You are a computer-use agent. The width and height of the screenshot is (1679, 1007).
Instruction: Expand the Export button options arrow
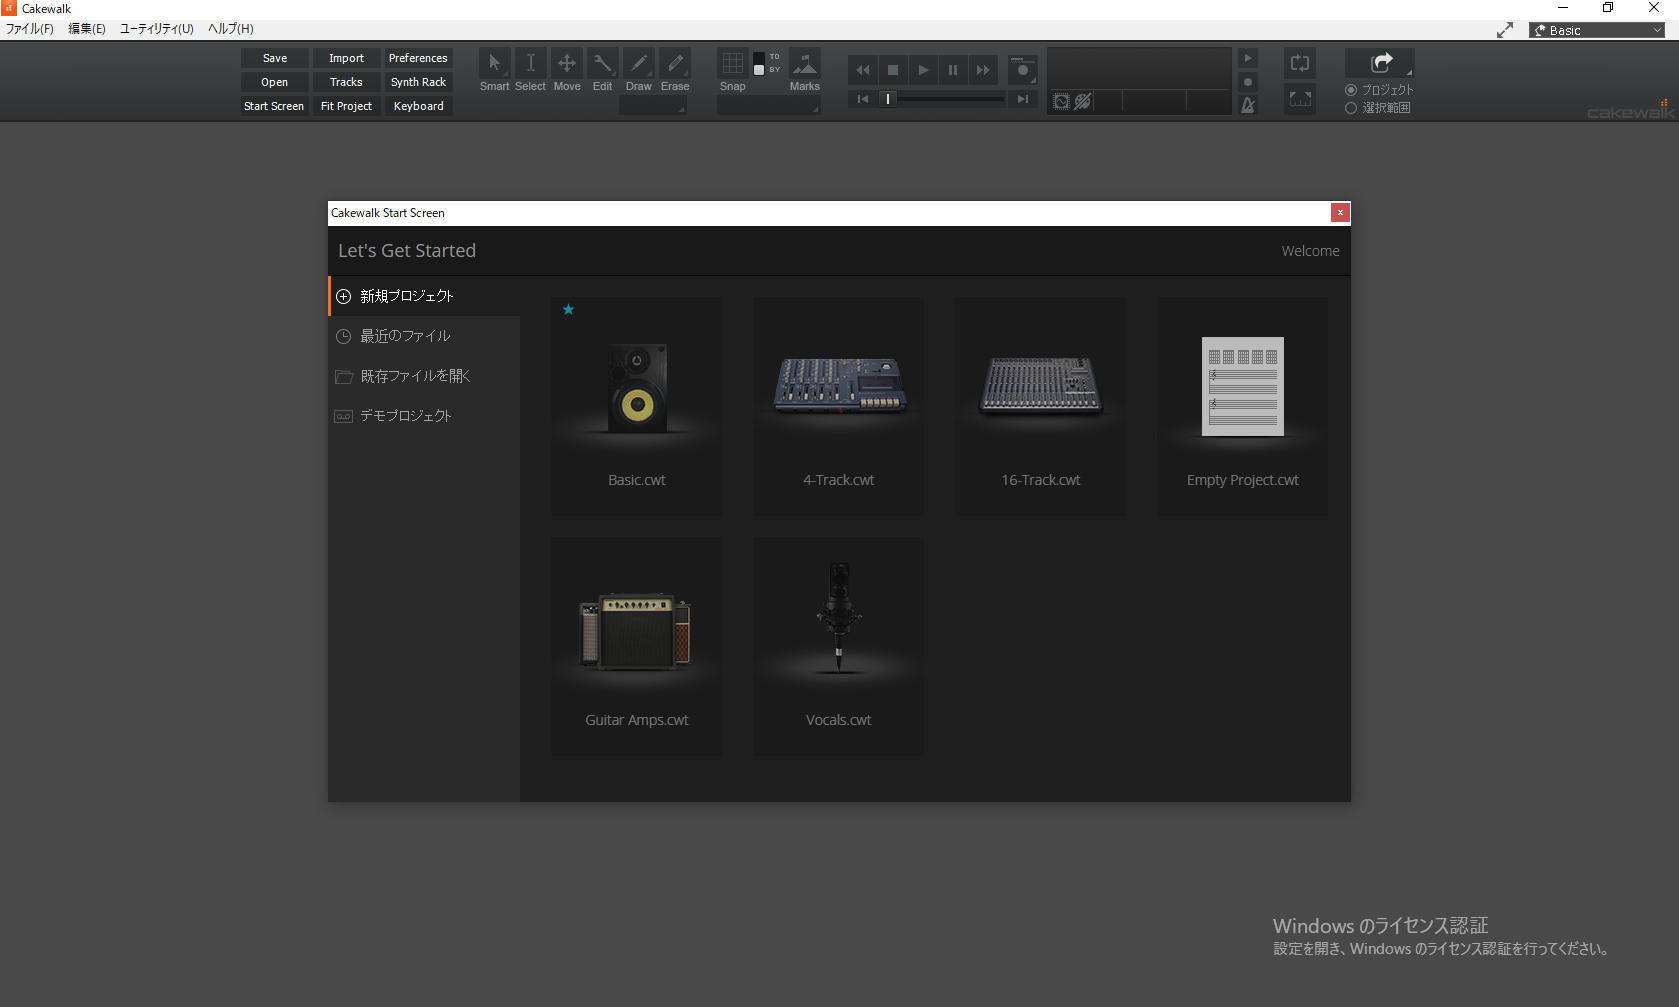1409,73
